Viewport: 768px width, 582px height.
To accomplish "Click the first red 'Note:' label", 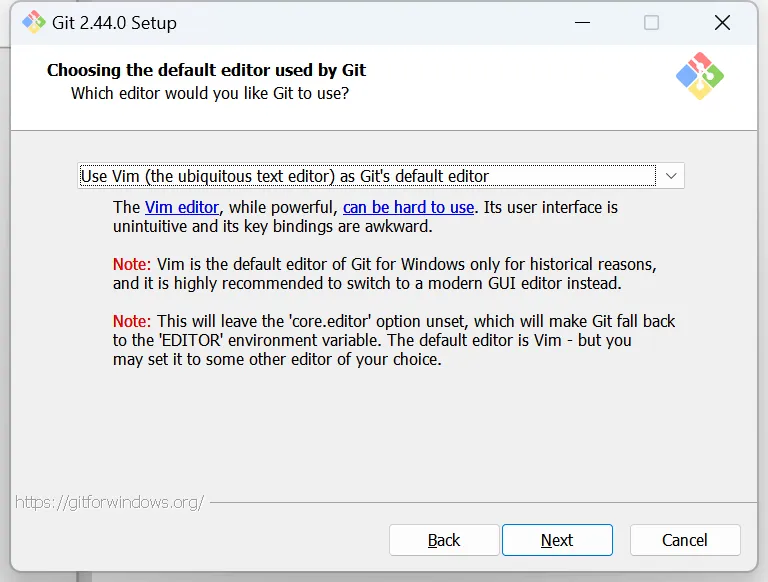I will 132,265.
